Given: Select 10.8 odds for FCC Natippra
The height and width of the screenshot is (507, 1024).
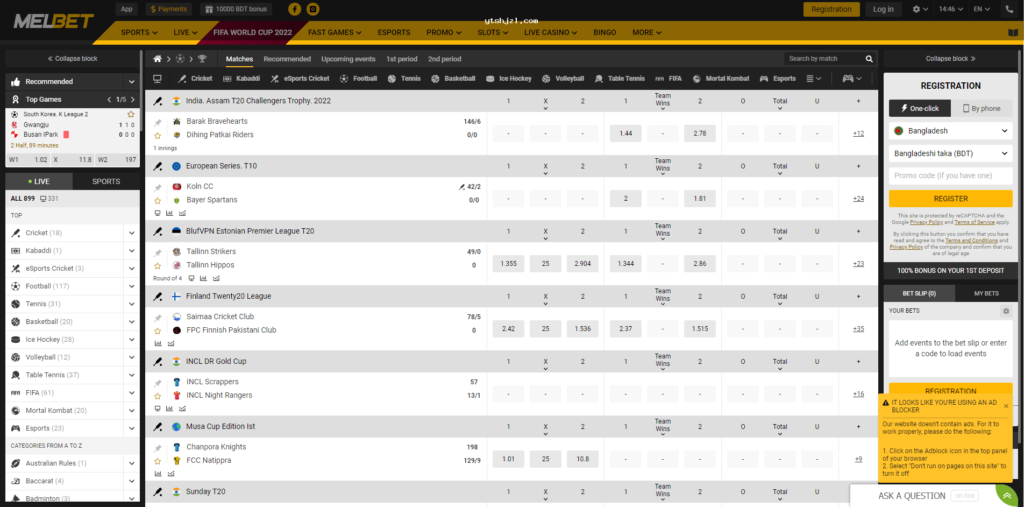Looking at the screenshot, I should tap(583, 459).
